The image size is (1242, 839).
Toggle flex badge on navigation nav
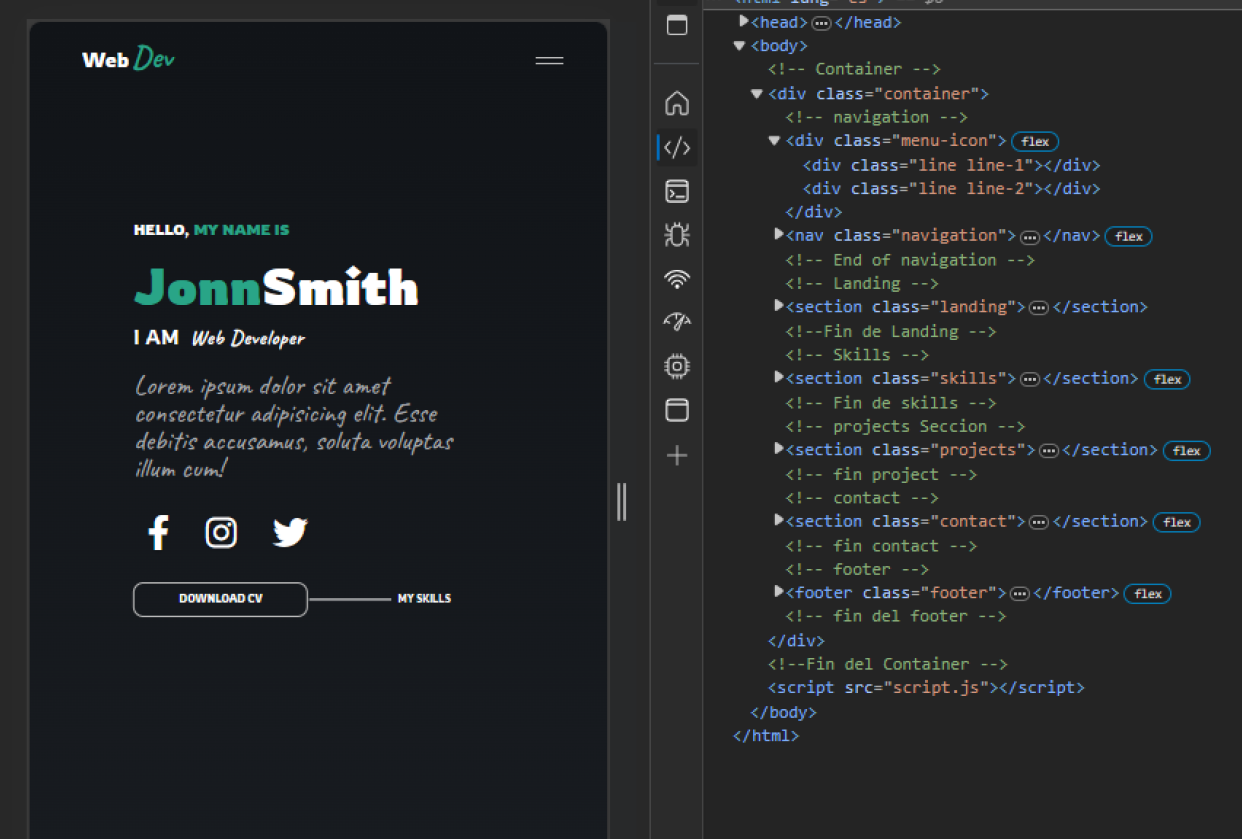(1129, 237)
